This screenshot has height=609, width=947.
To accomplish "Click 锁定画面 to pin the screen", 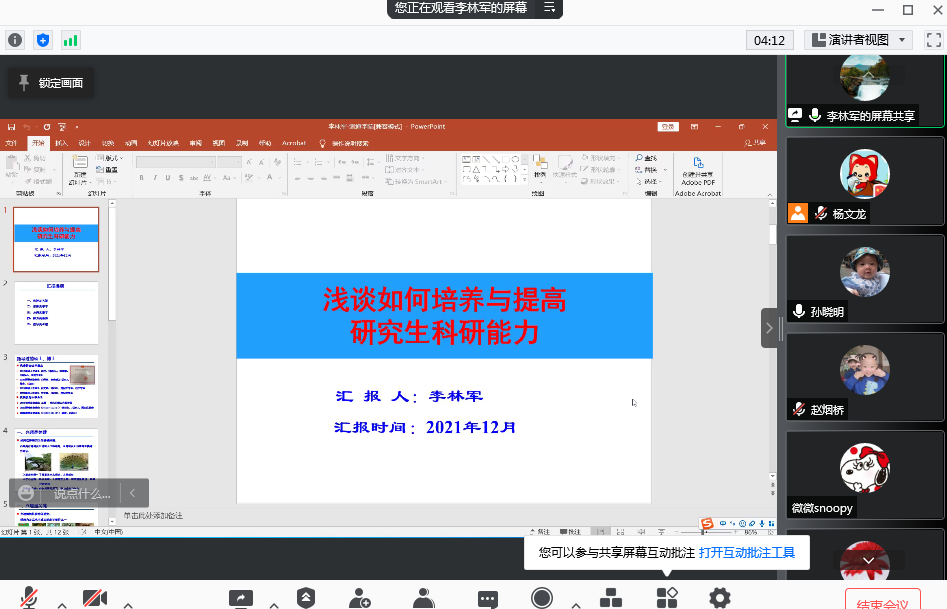I will point(51,83).
